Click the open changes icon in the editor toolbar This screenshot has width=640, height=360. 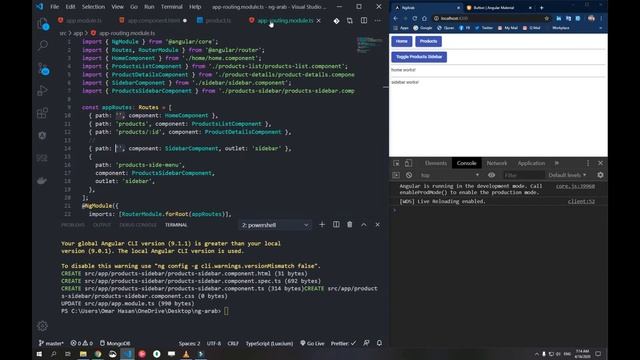(x=350, y=20)
